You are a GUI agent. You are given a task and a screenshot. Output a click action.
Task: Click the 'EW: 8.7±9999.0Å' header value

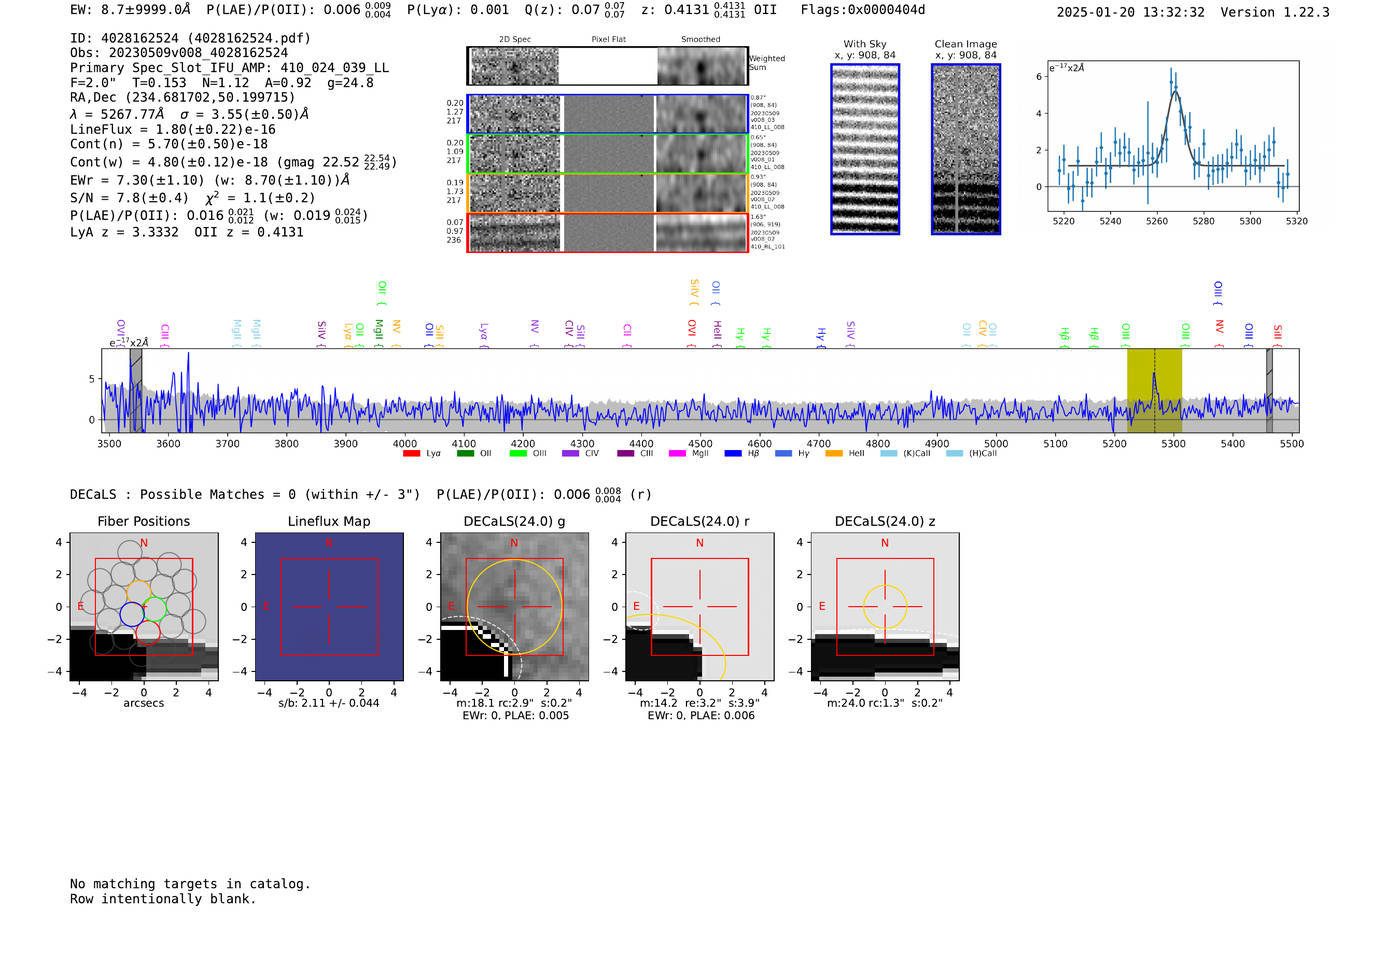pos(130,11)
